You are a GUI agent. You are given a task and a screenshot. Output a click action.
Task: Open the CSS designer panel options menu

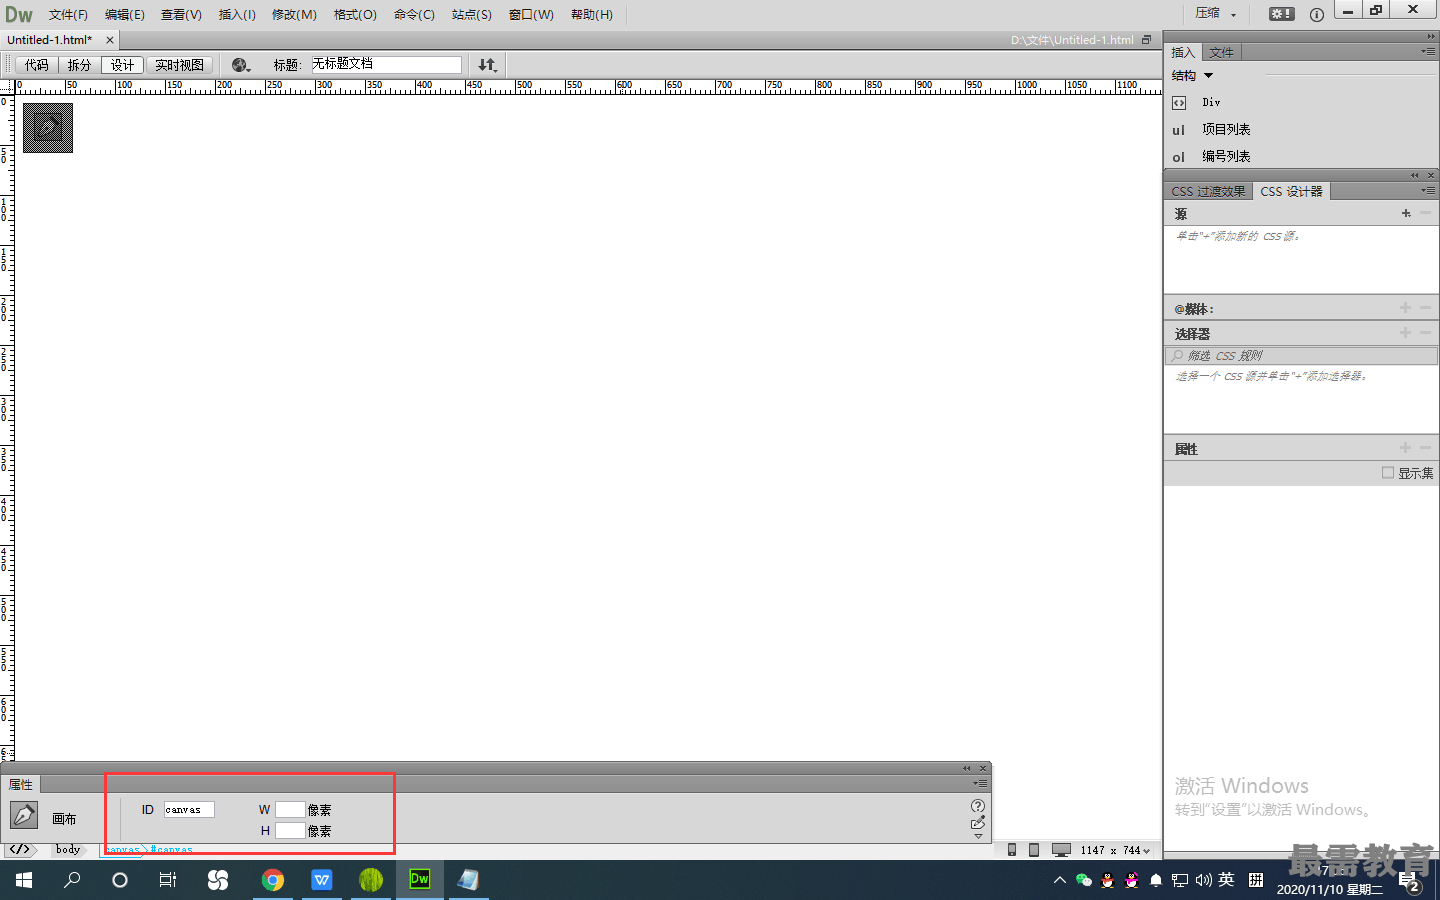1428,190
